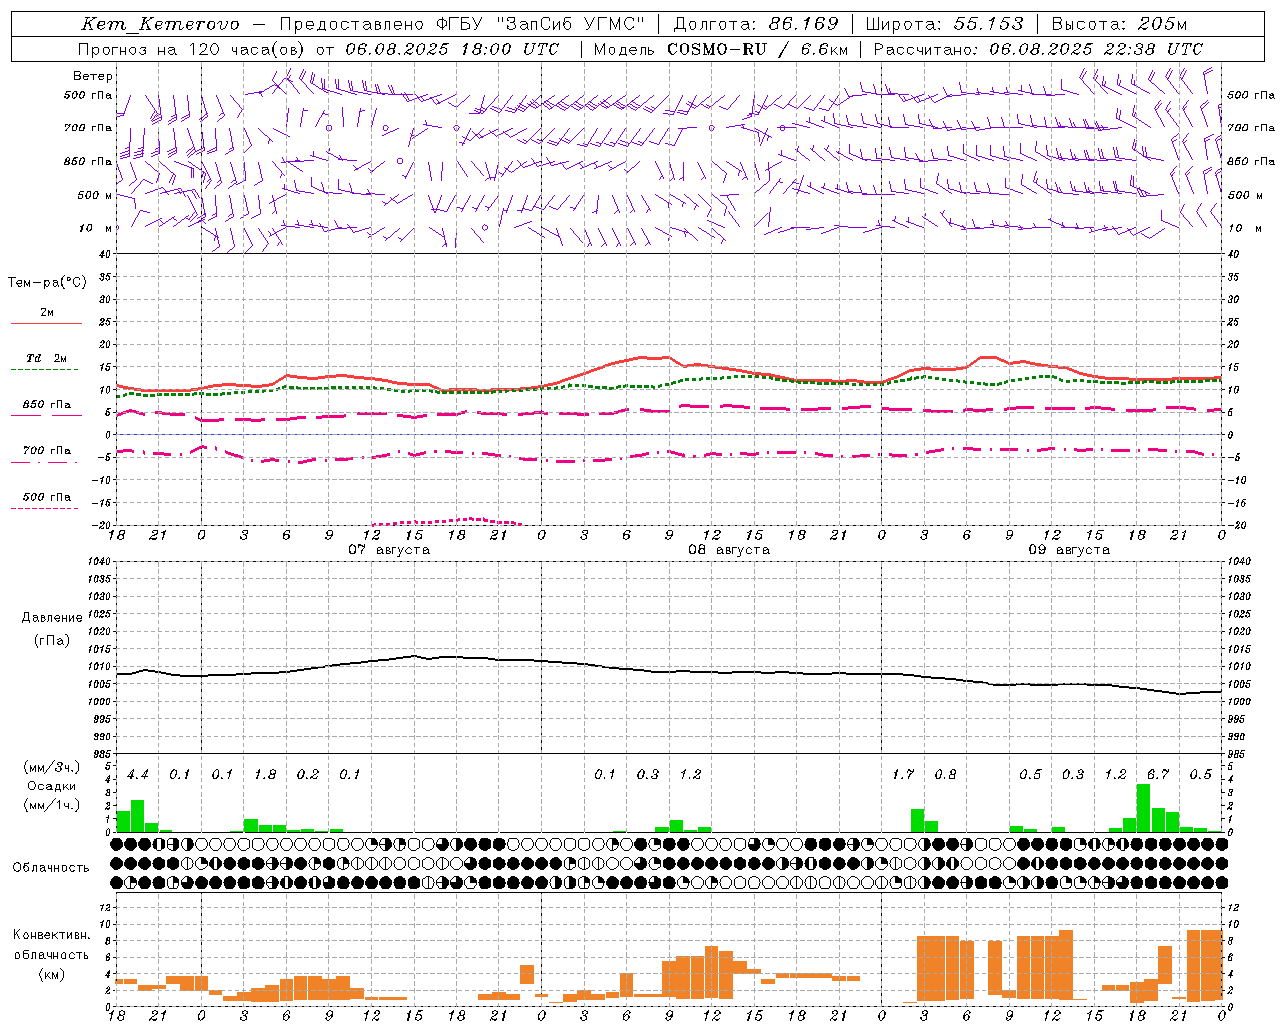1280x1024 pixels.
Task: Click the Конвективн. облачность label
Action: (51, 945)
